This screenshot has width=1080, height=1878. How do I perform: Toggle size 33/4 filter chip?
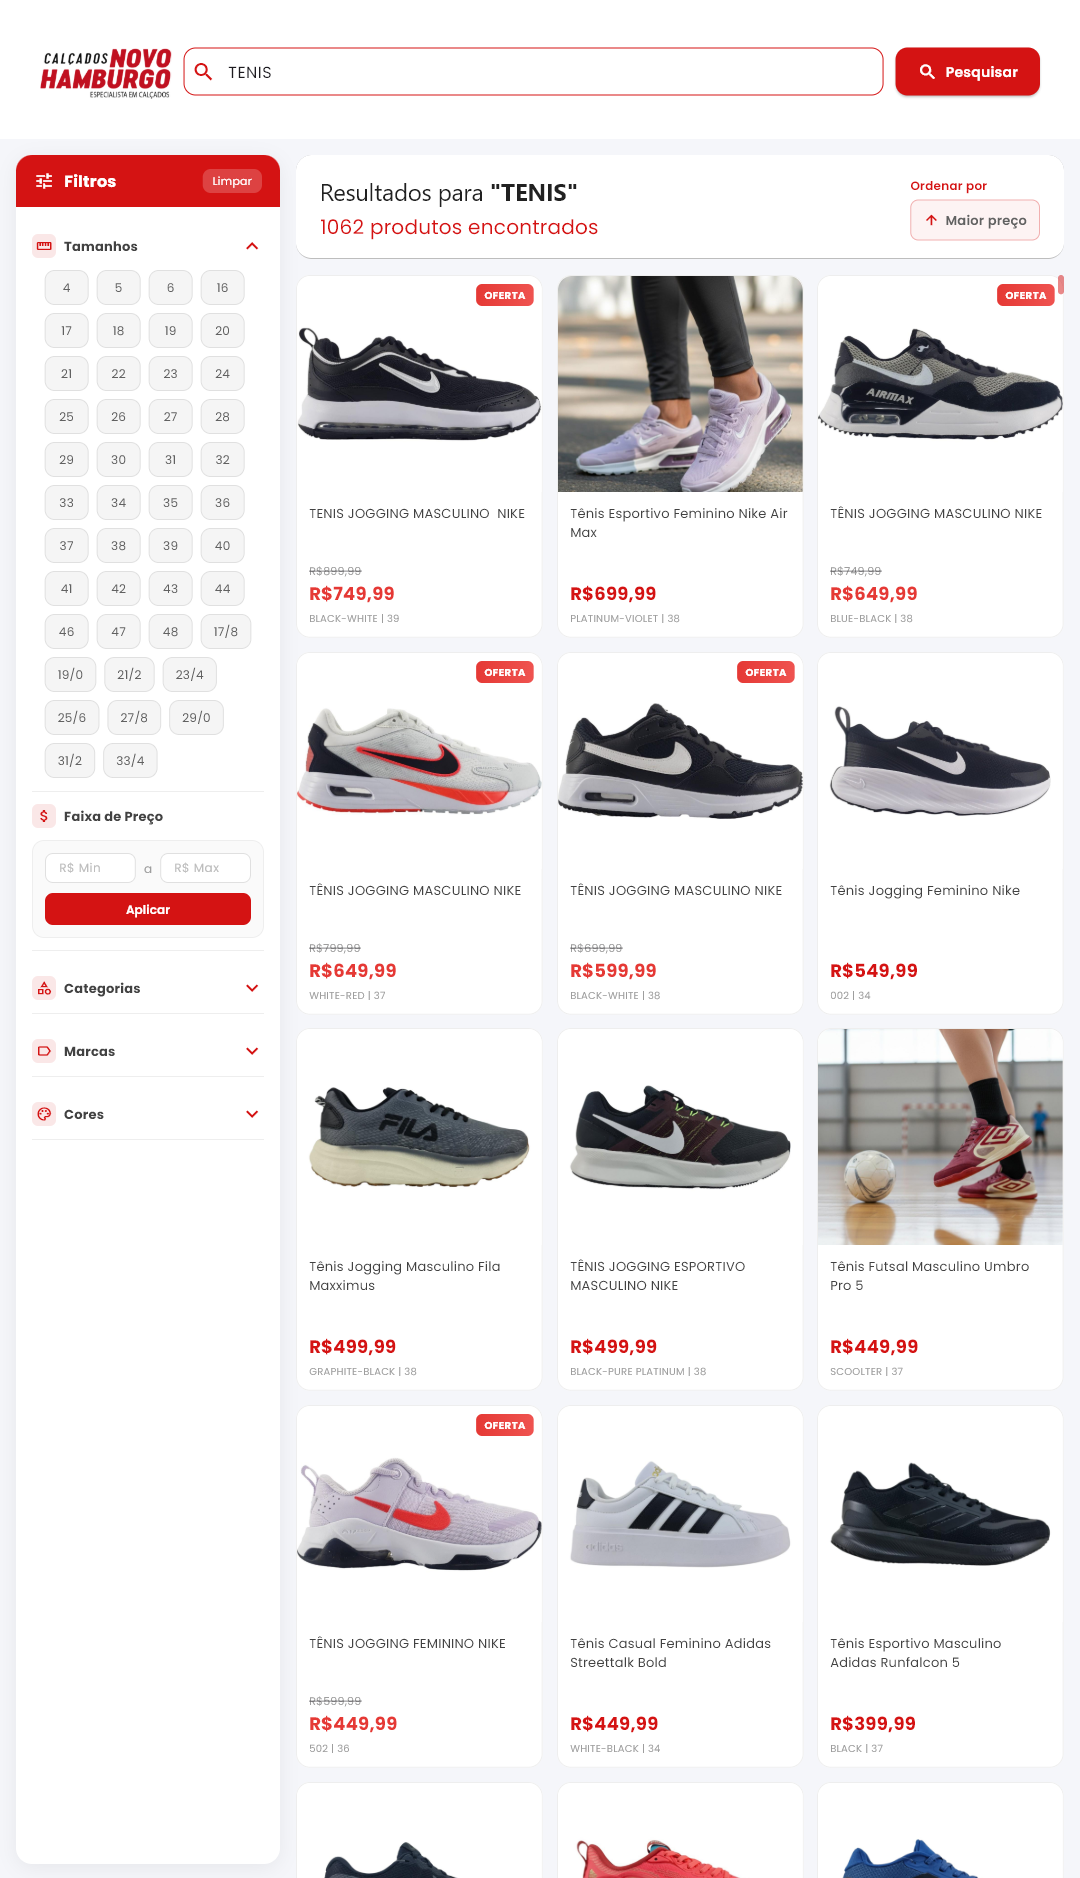pyautogui.click(x=130, y=761)
